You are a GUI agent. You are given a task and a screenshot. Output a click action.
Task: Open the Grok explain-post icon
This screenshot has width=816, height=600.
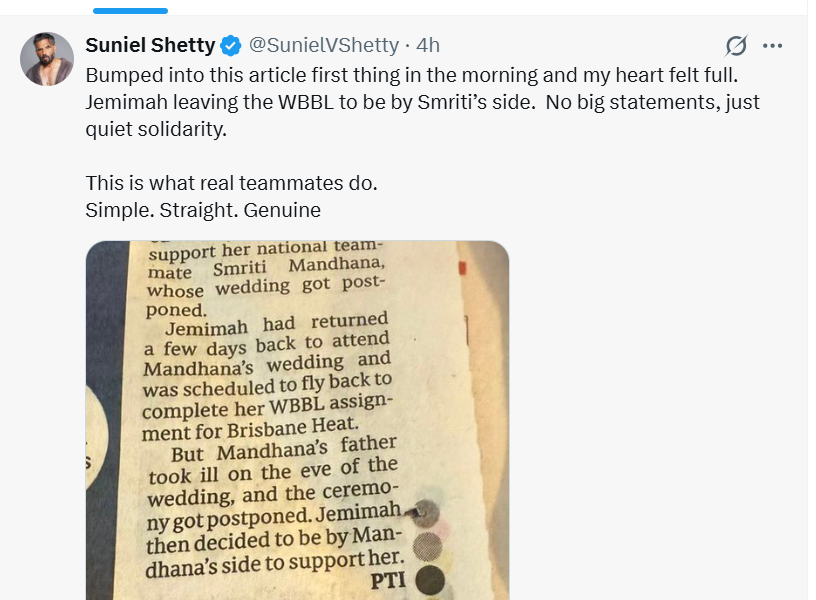coord(736,45)
